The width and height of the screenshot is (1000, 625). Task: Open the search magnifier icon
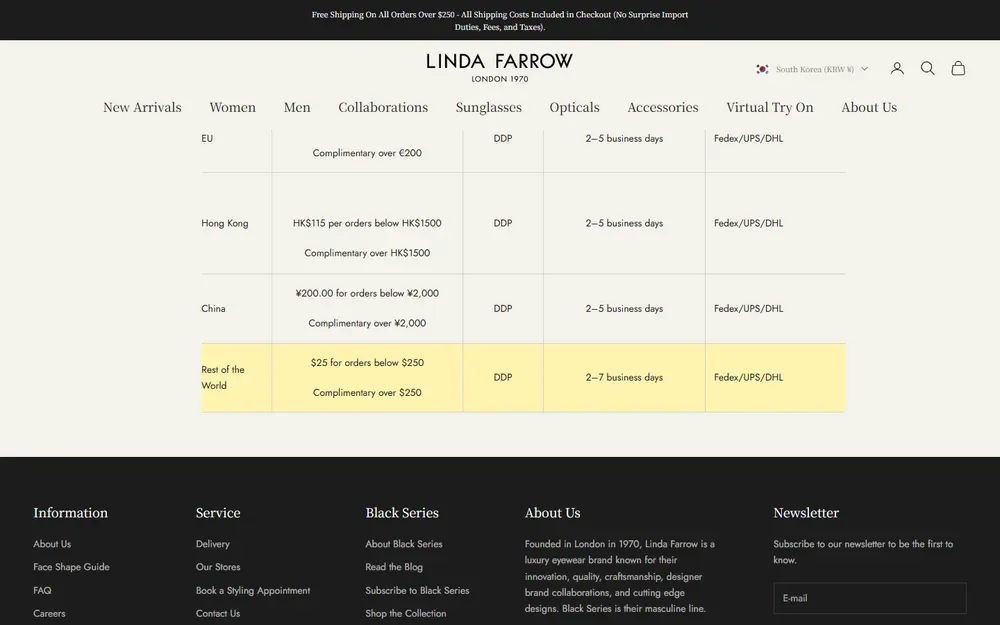pyautogui.click(x=927, y=68)
